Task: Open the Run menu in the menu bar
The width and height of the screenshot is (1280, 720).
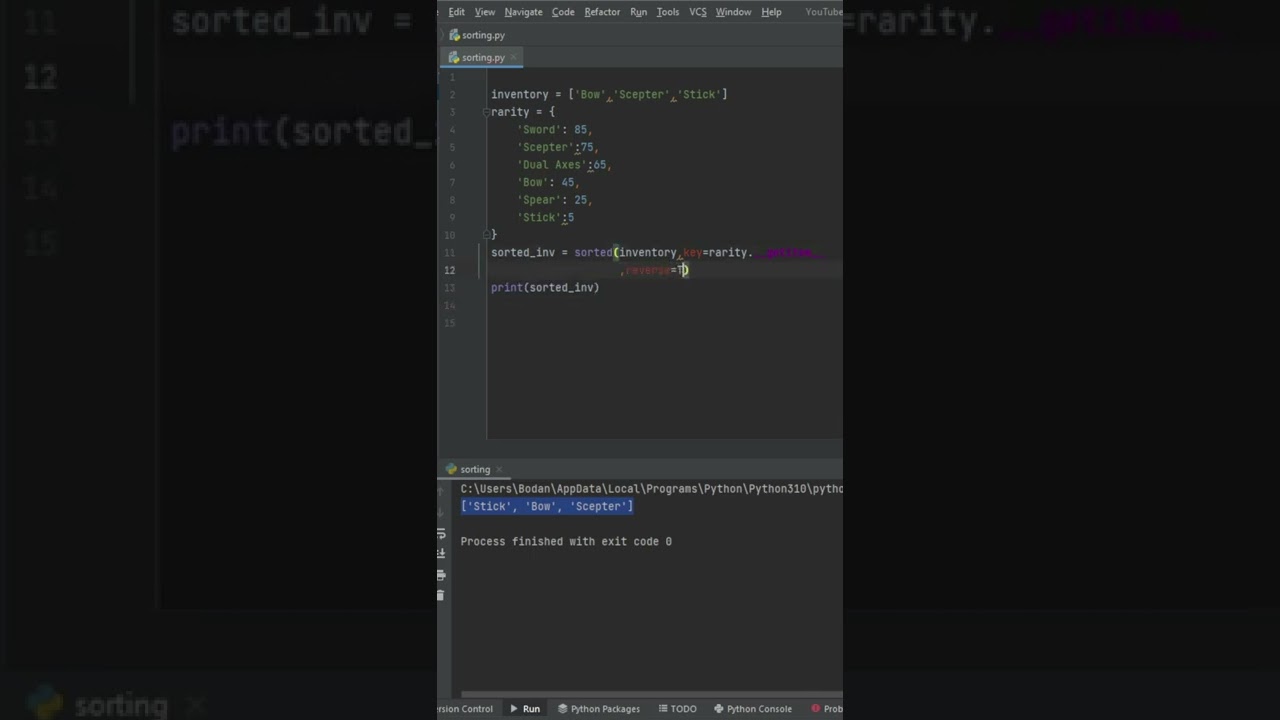Action: click(x=638, y=12)
